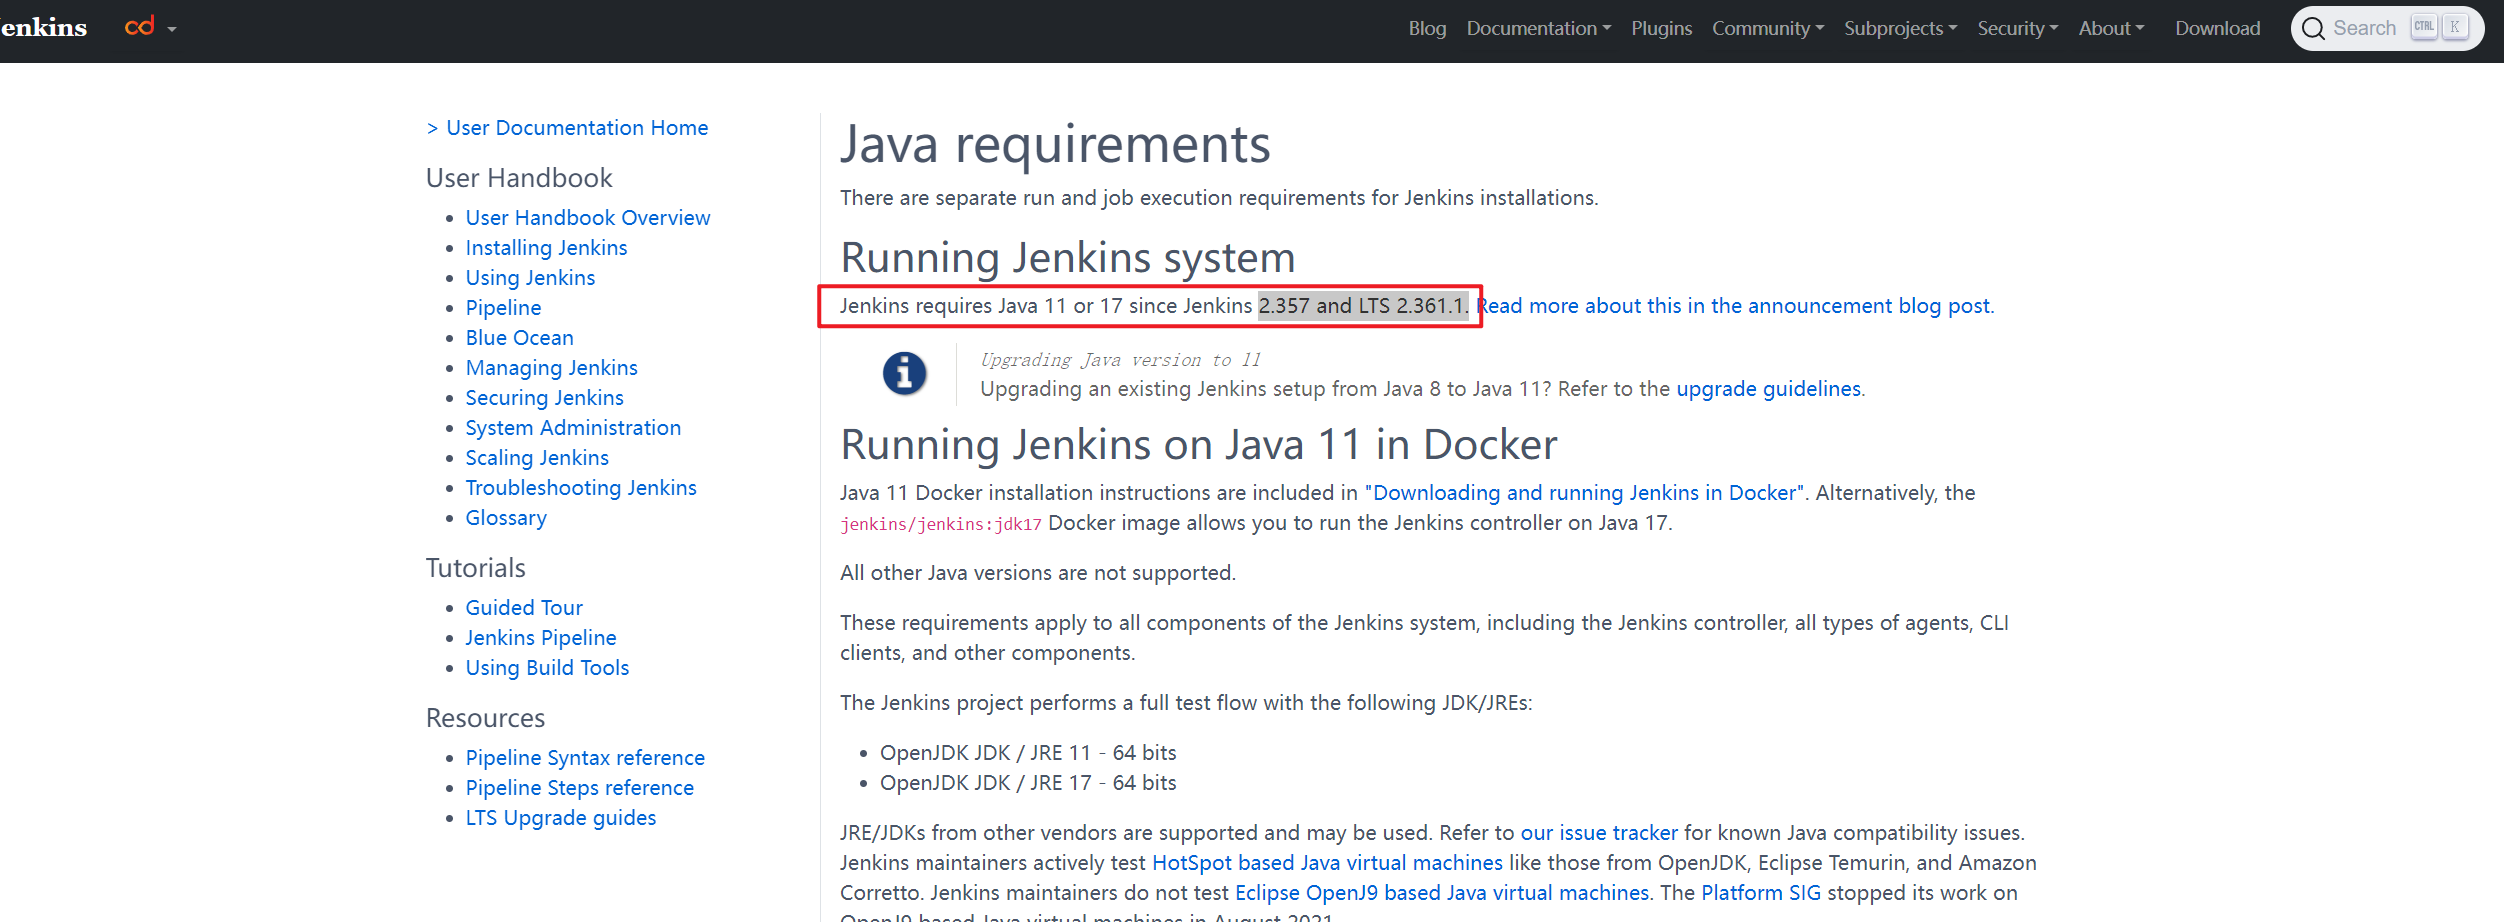Open the Security dropdown menu
The width and height of the screenshot is (2504, 922).
tap(2017, 28)
